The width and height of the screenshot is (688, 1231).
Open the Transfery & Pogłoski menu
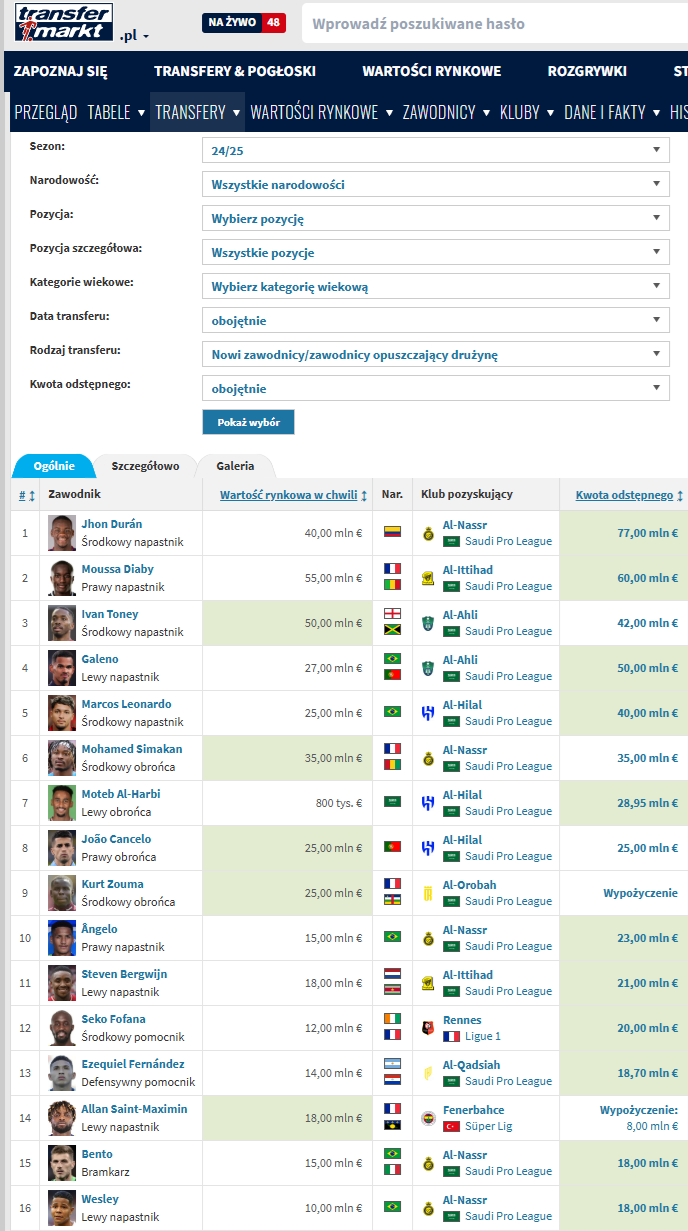[x=235, y=71]
